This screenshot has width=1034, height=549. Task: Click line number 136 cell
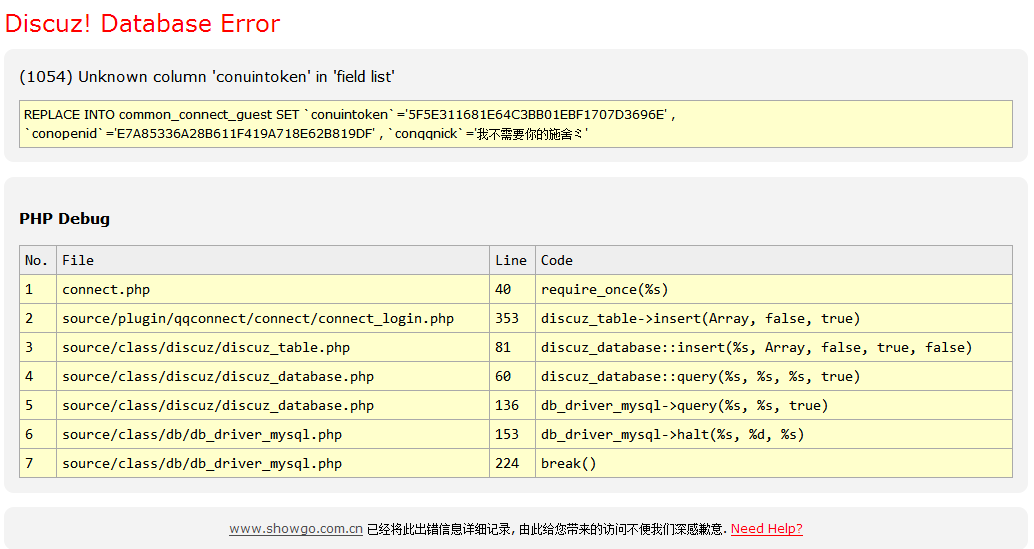(x=512, y=405)
